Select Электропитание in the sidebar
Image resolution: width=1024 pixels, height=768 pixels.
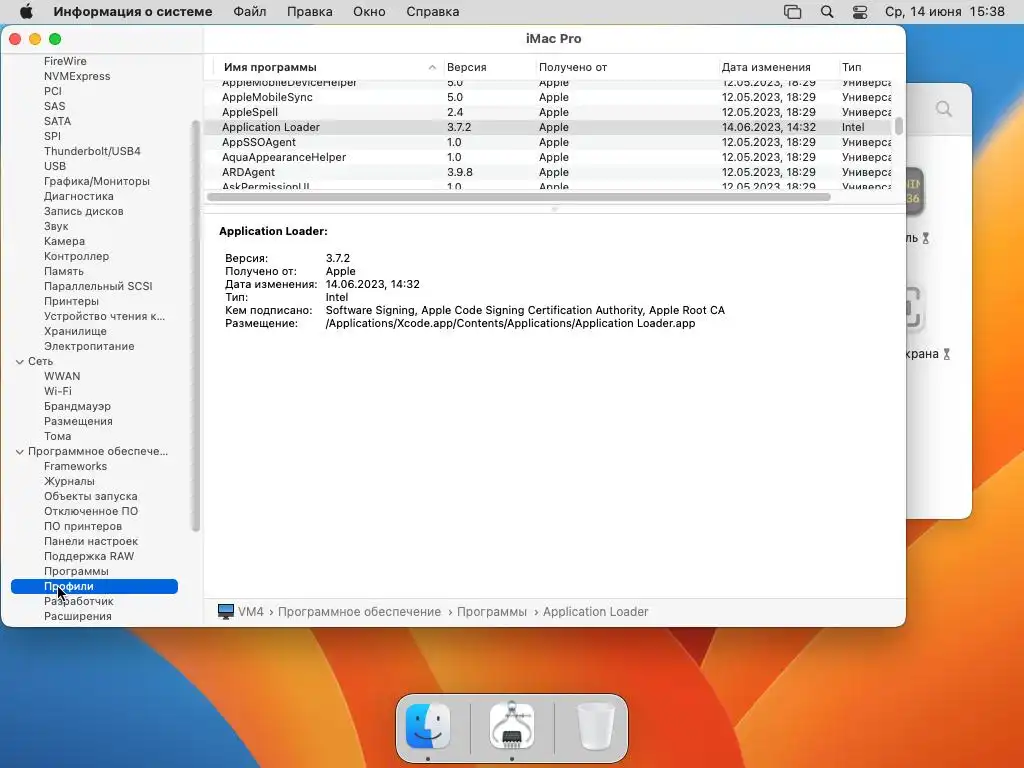[x=89, y=346]
